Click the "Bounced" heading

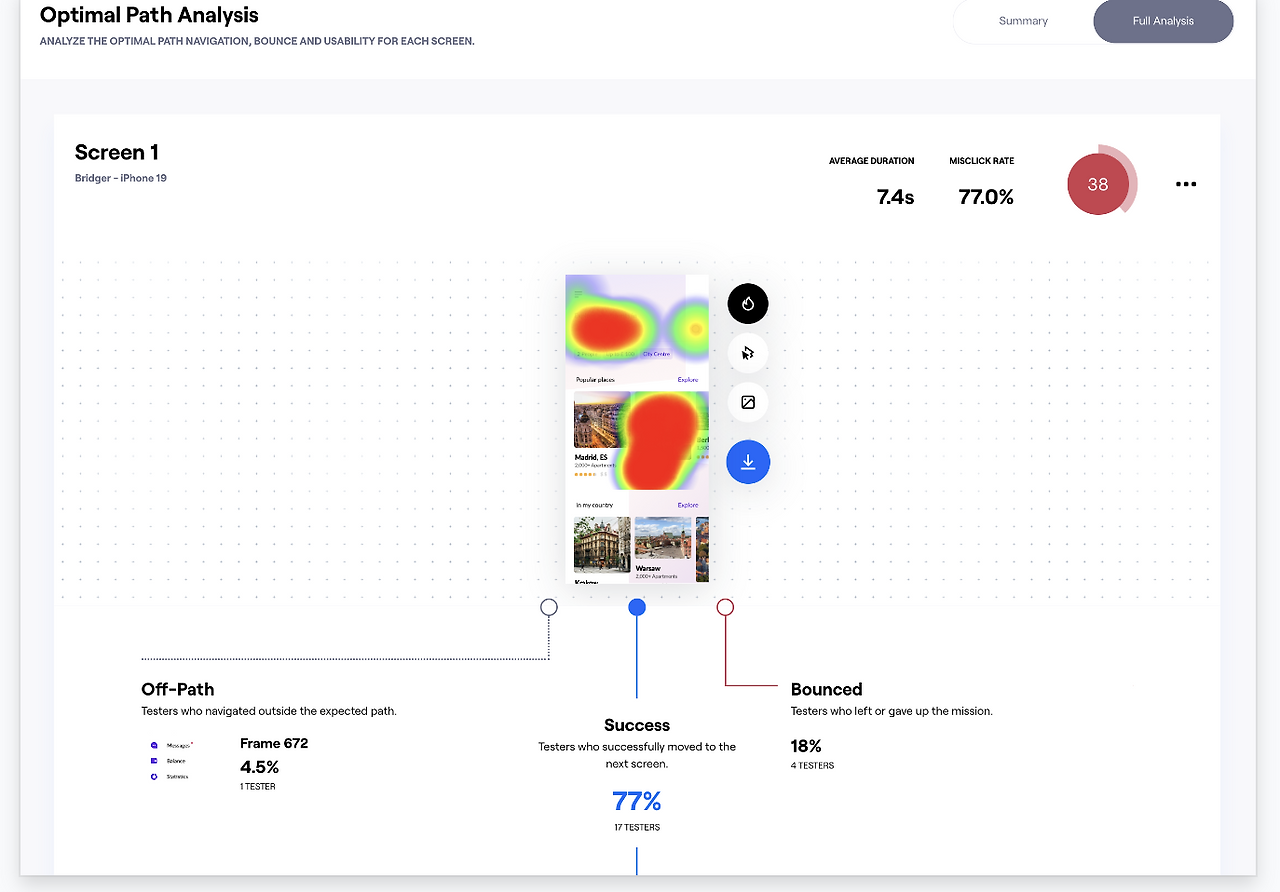[x=827, y=689]
